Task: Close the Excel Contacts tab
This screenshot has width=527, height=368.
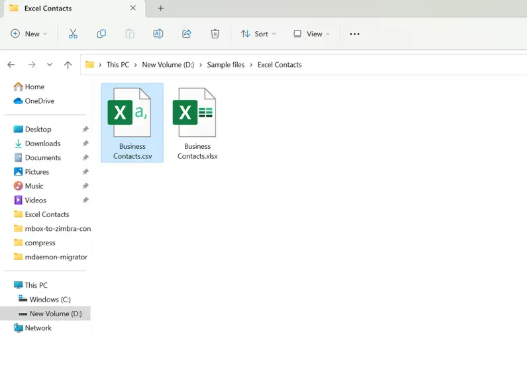Action: tap(133, 8)
